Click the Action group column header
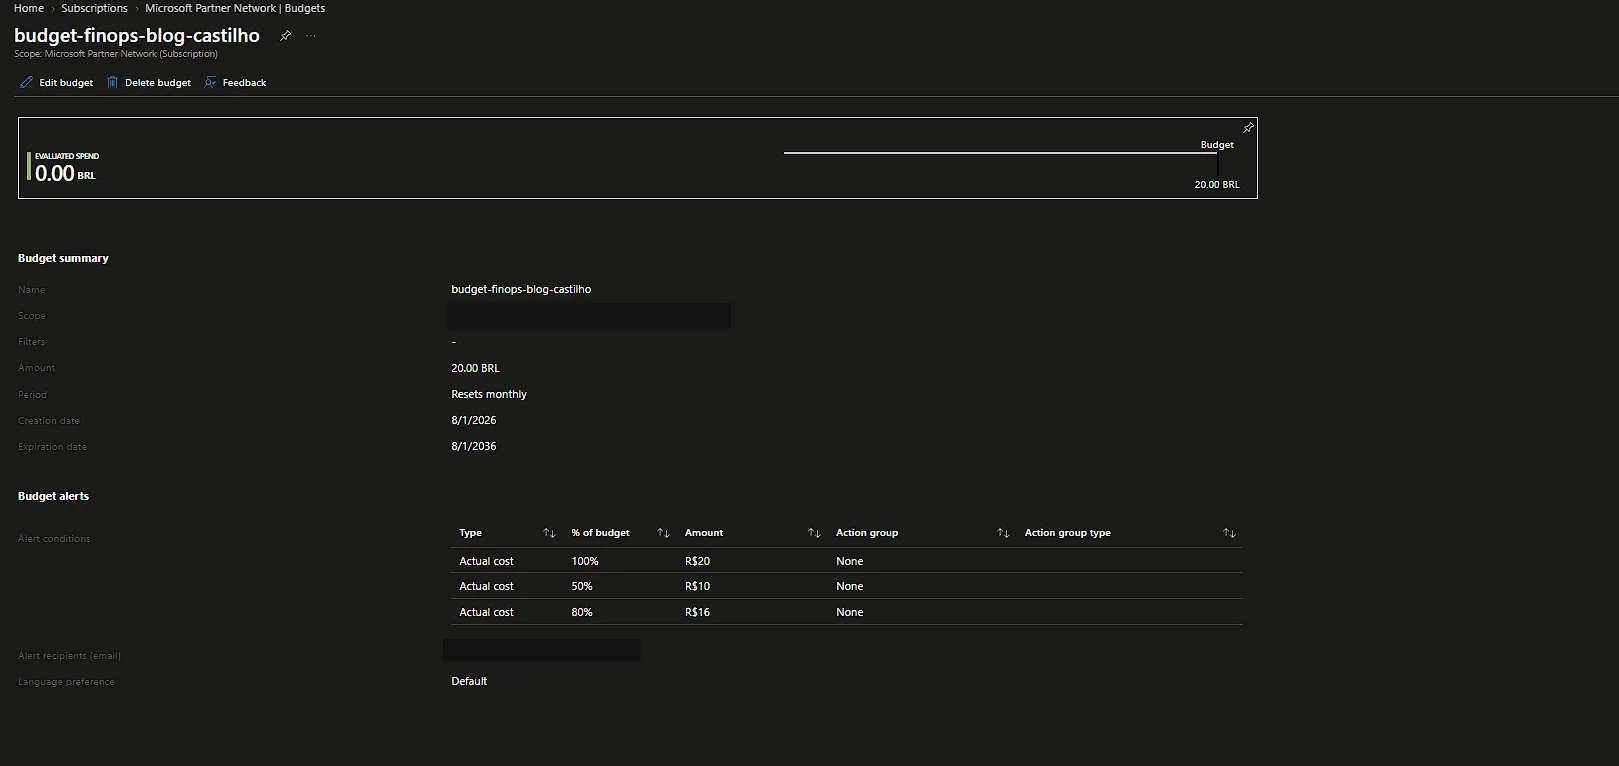Screen dimensions: 1619x766 click(x=867, y=533)
